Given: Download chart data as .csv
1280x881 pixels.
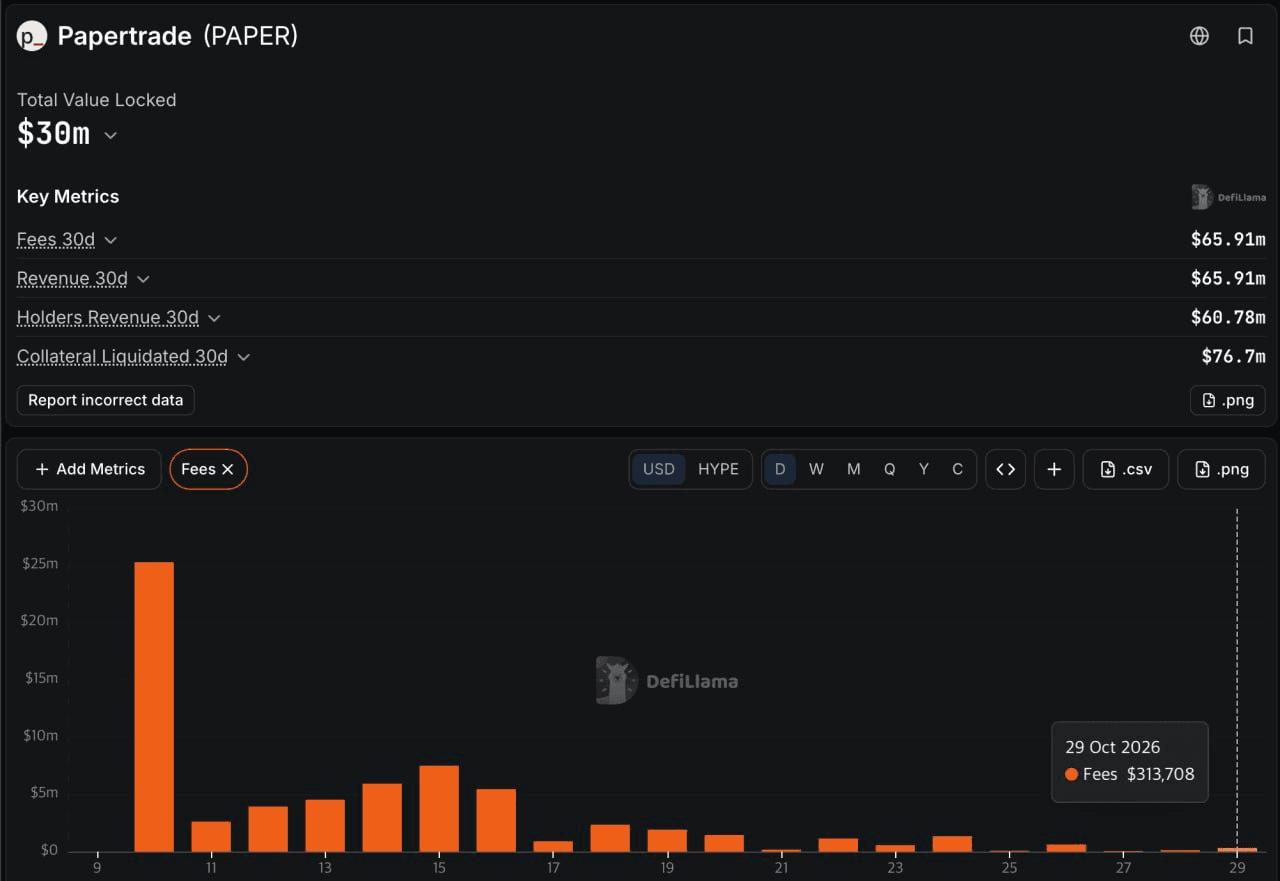Looking at the screenshot, I should tap(1126, 469).
